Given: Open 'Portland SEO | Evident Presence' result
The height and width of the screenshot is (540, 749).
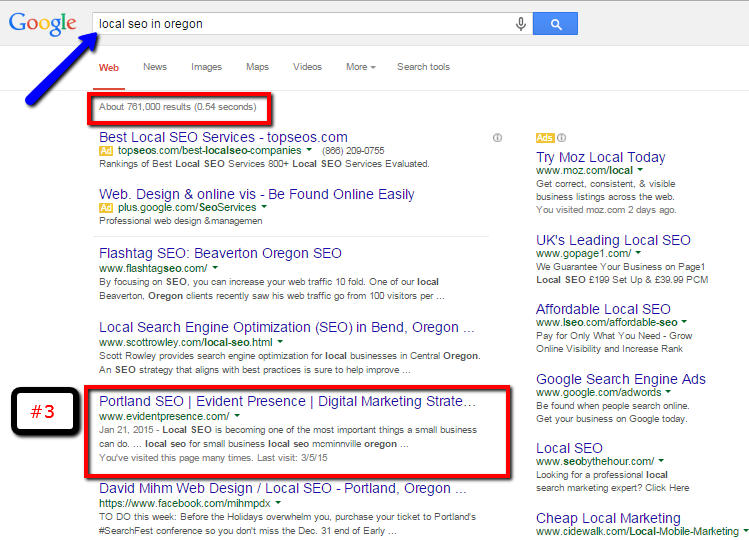Looking at the screenshot, I should tap(288, 401).
